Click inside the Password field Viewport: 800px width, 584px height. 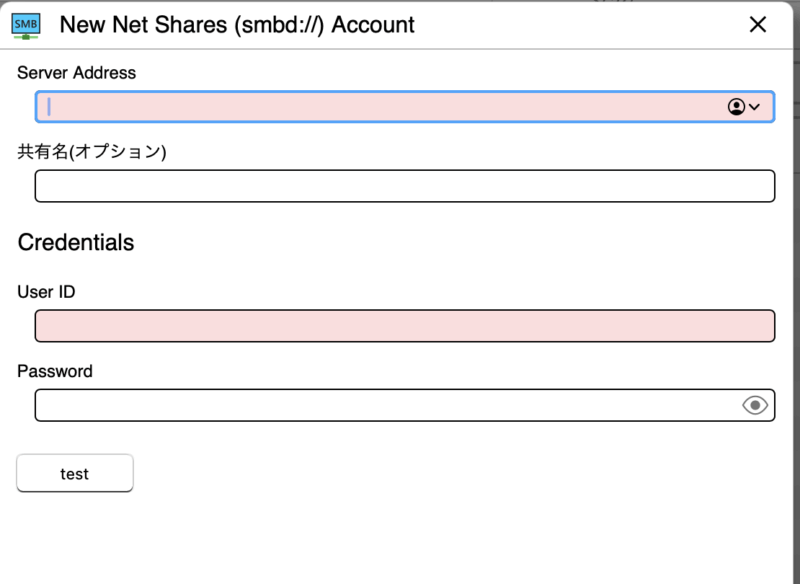point(385,405)
